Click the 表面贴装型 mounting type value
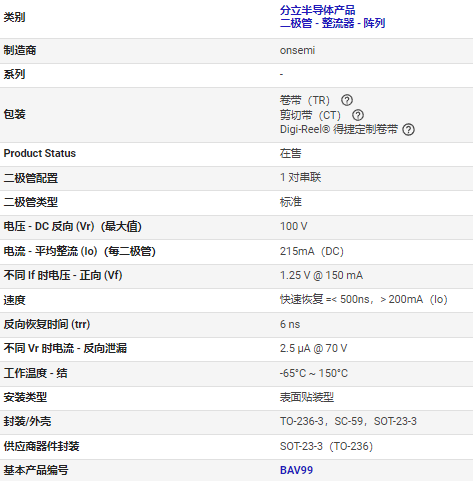Image resolution: width=473 pixels, height=481 pixels. [307, 397]
